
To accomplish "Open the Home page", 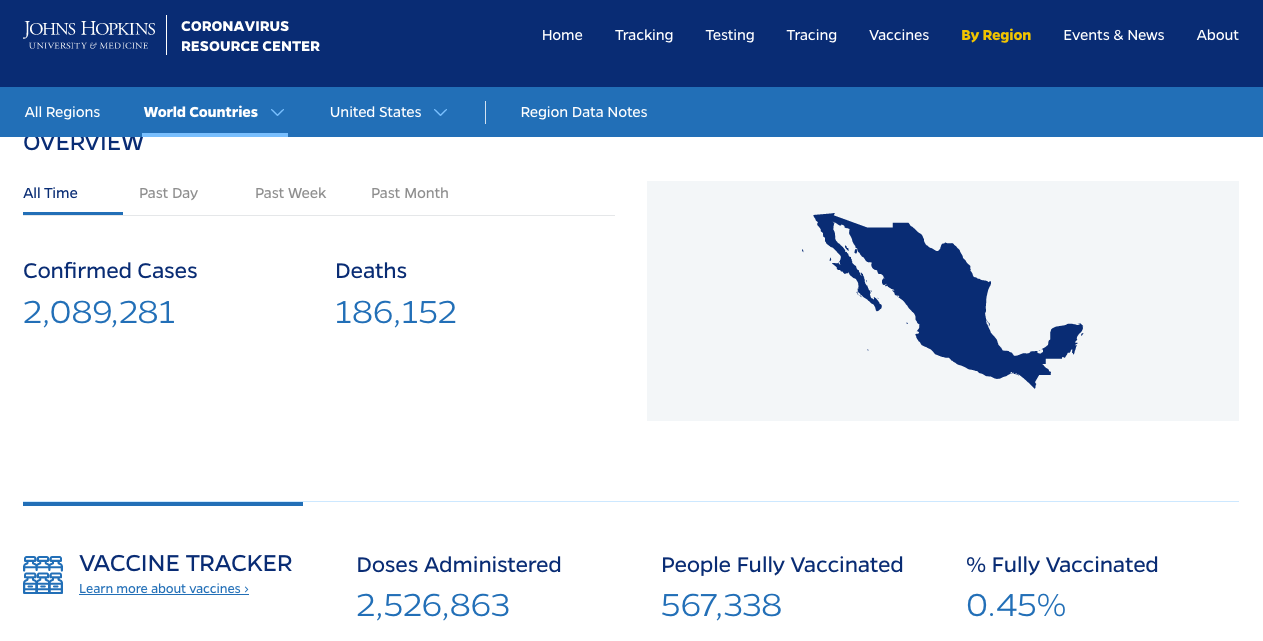I will coord(562,35).
